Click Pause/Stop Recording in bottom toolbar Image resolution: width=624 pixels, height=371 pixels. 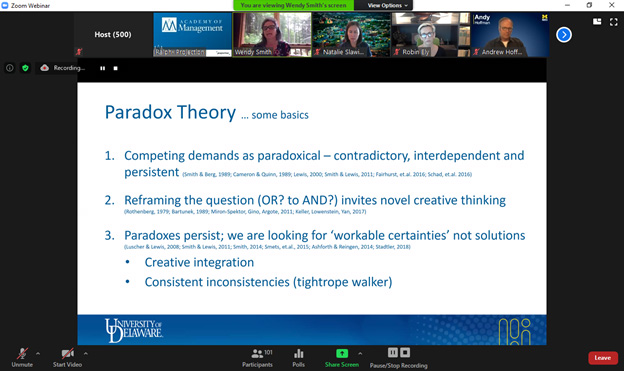(x=398, y=357)
